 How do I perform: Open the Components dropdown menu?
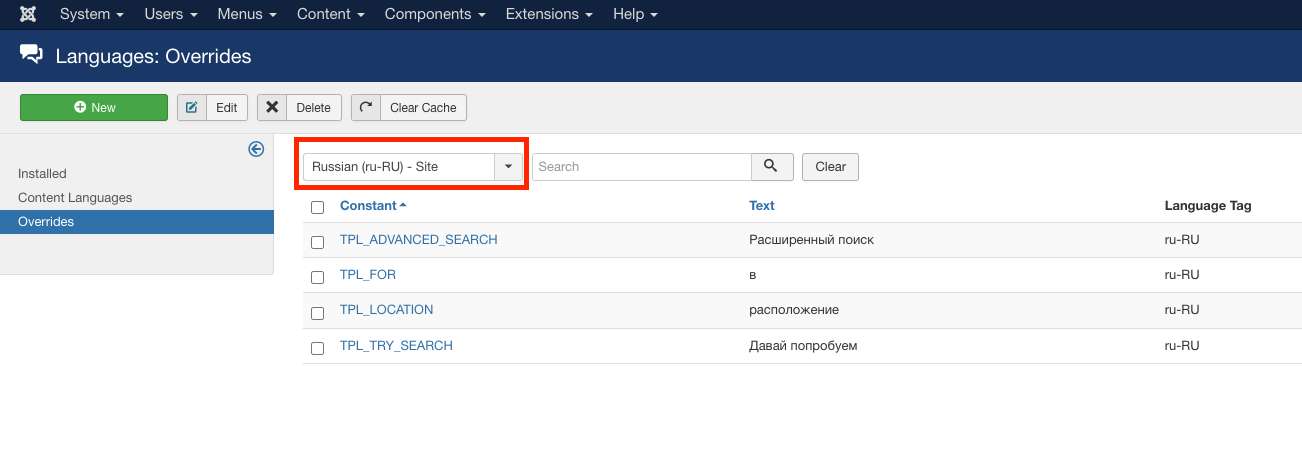435,15
